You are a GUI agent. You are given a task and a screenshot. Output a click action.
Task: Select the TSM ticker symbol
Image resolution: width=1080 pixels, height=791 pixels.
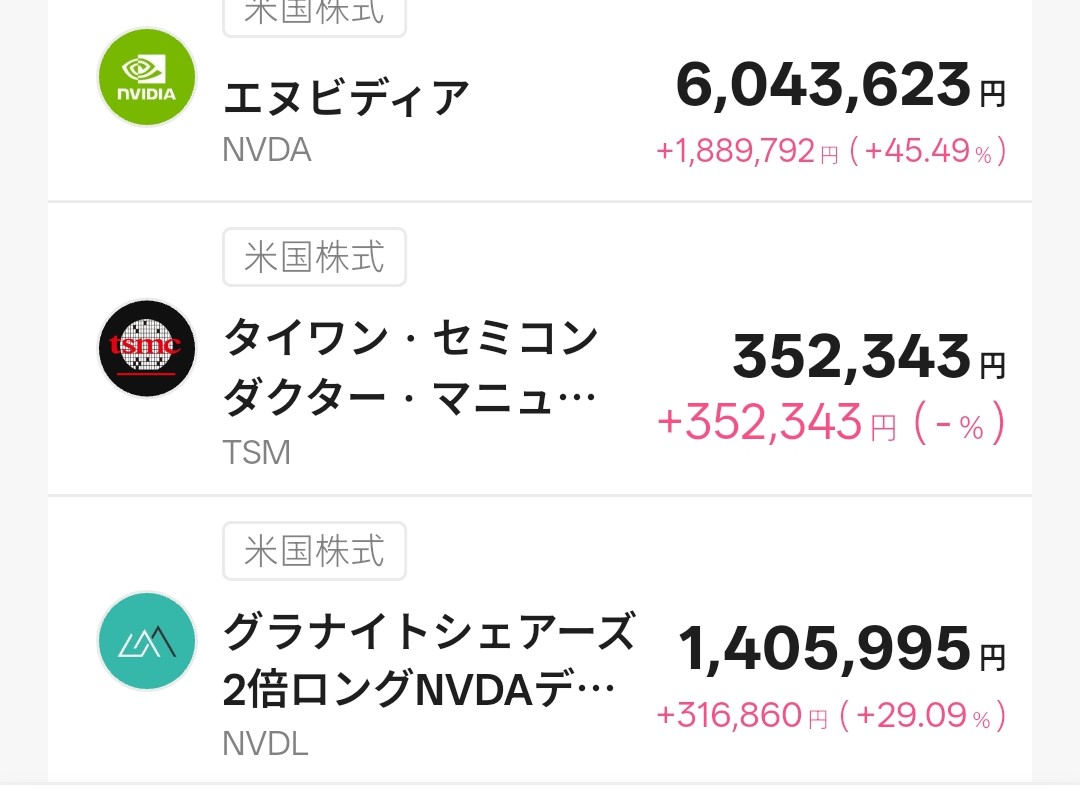tap(257, 452)
